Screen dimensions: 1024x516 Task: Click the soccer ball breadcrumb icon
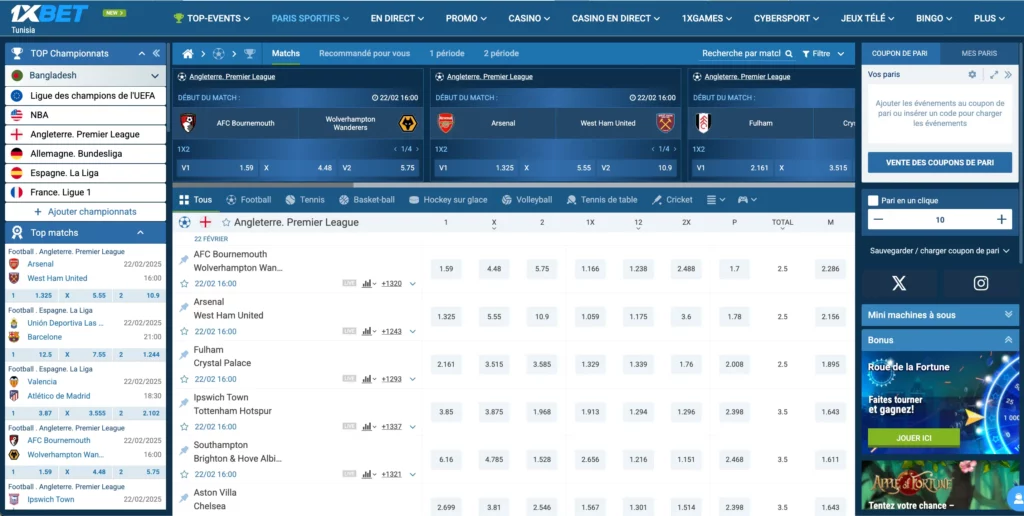[218, 54]
